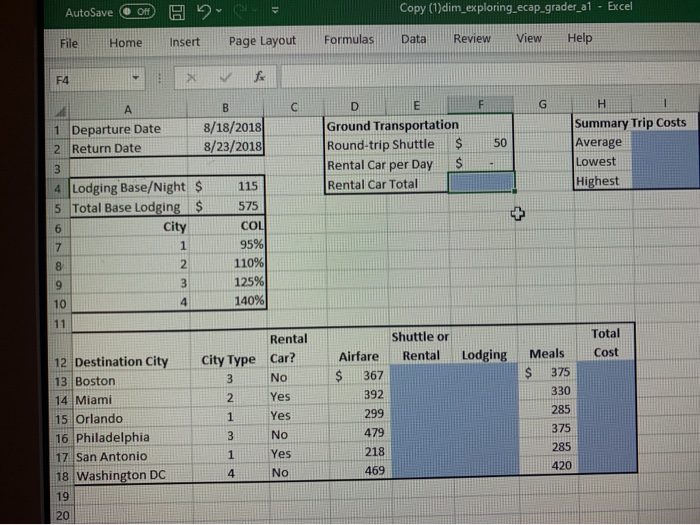
Task: Click the Save disk icon
Action: [177, 12]
